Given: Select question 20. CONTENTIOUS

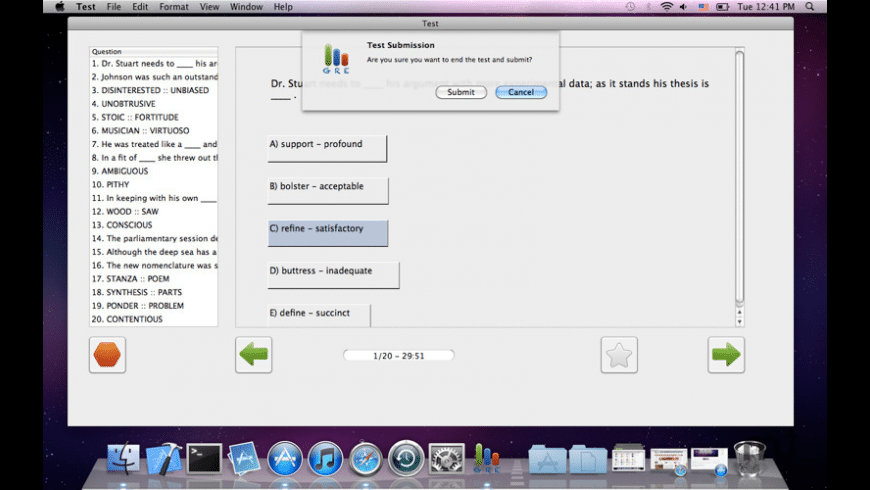Looking at the screenshot, I should pyautogui.click(x=154, y=319).
